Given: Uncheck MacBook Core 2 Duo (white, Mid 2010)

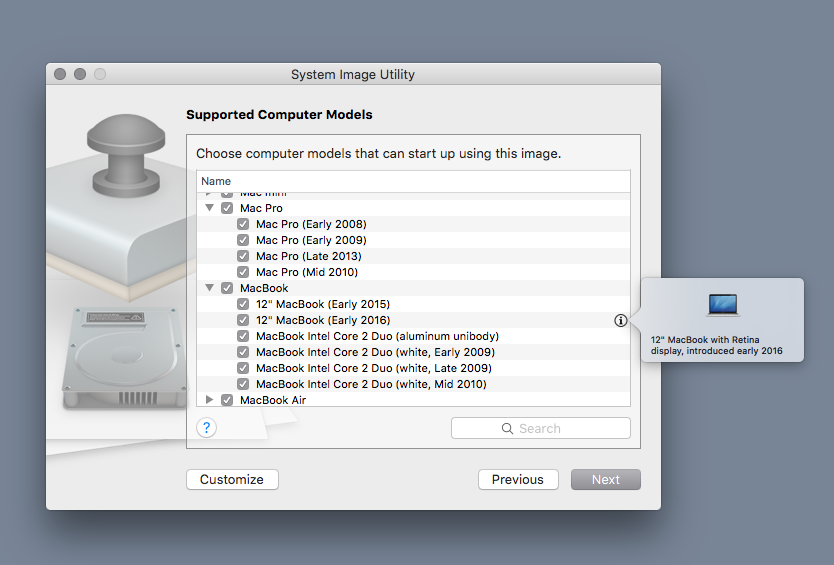Looking at the screenshot, I should click(x=243, y=384).
